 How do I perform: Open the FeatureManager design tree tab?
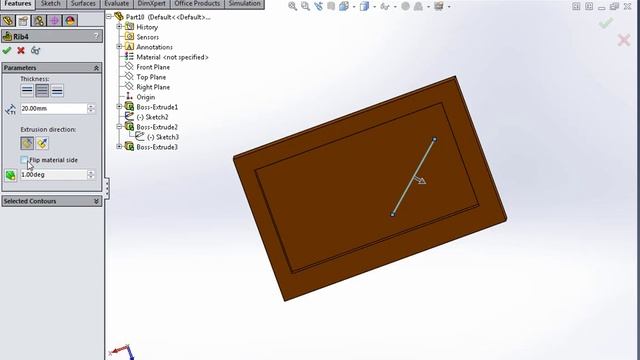(x=8, y=20)
